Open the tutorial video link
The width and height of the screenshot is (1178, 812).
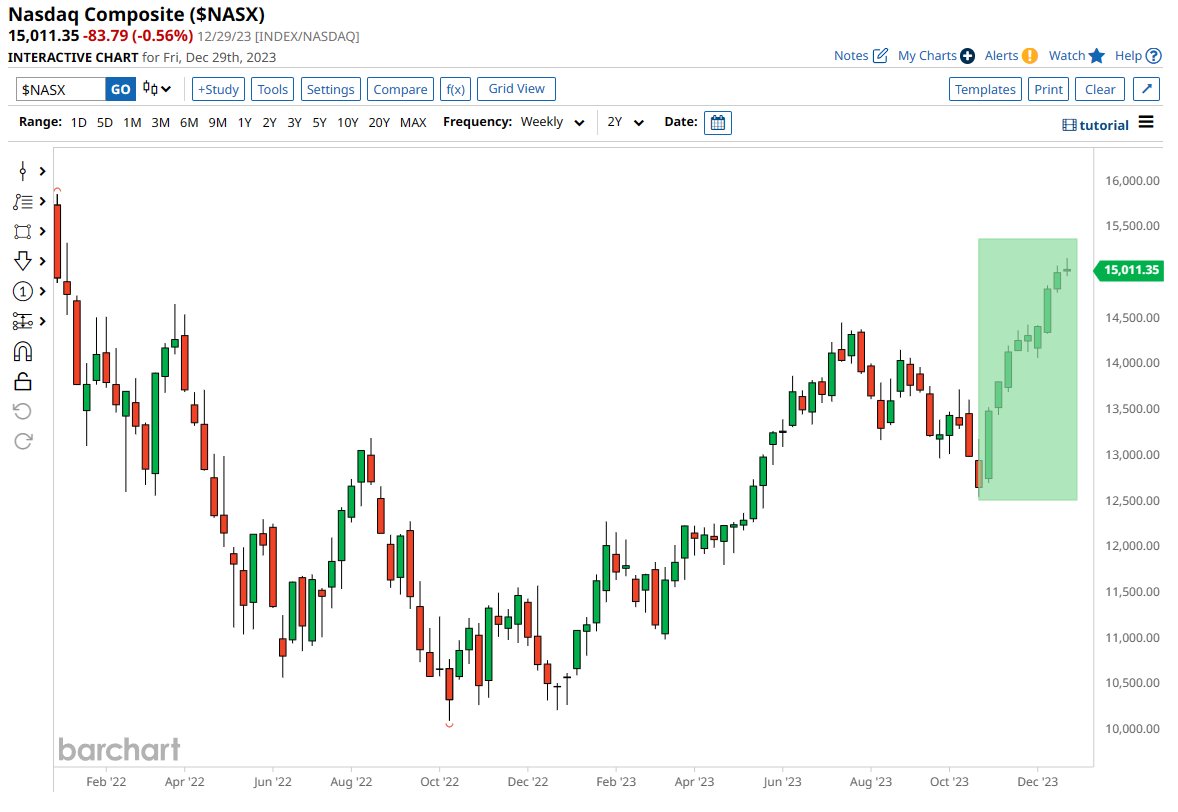tap(1095, 125)
